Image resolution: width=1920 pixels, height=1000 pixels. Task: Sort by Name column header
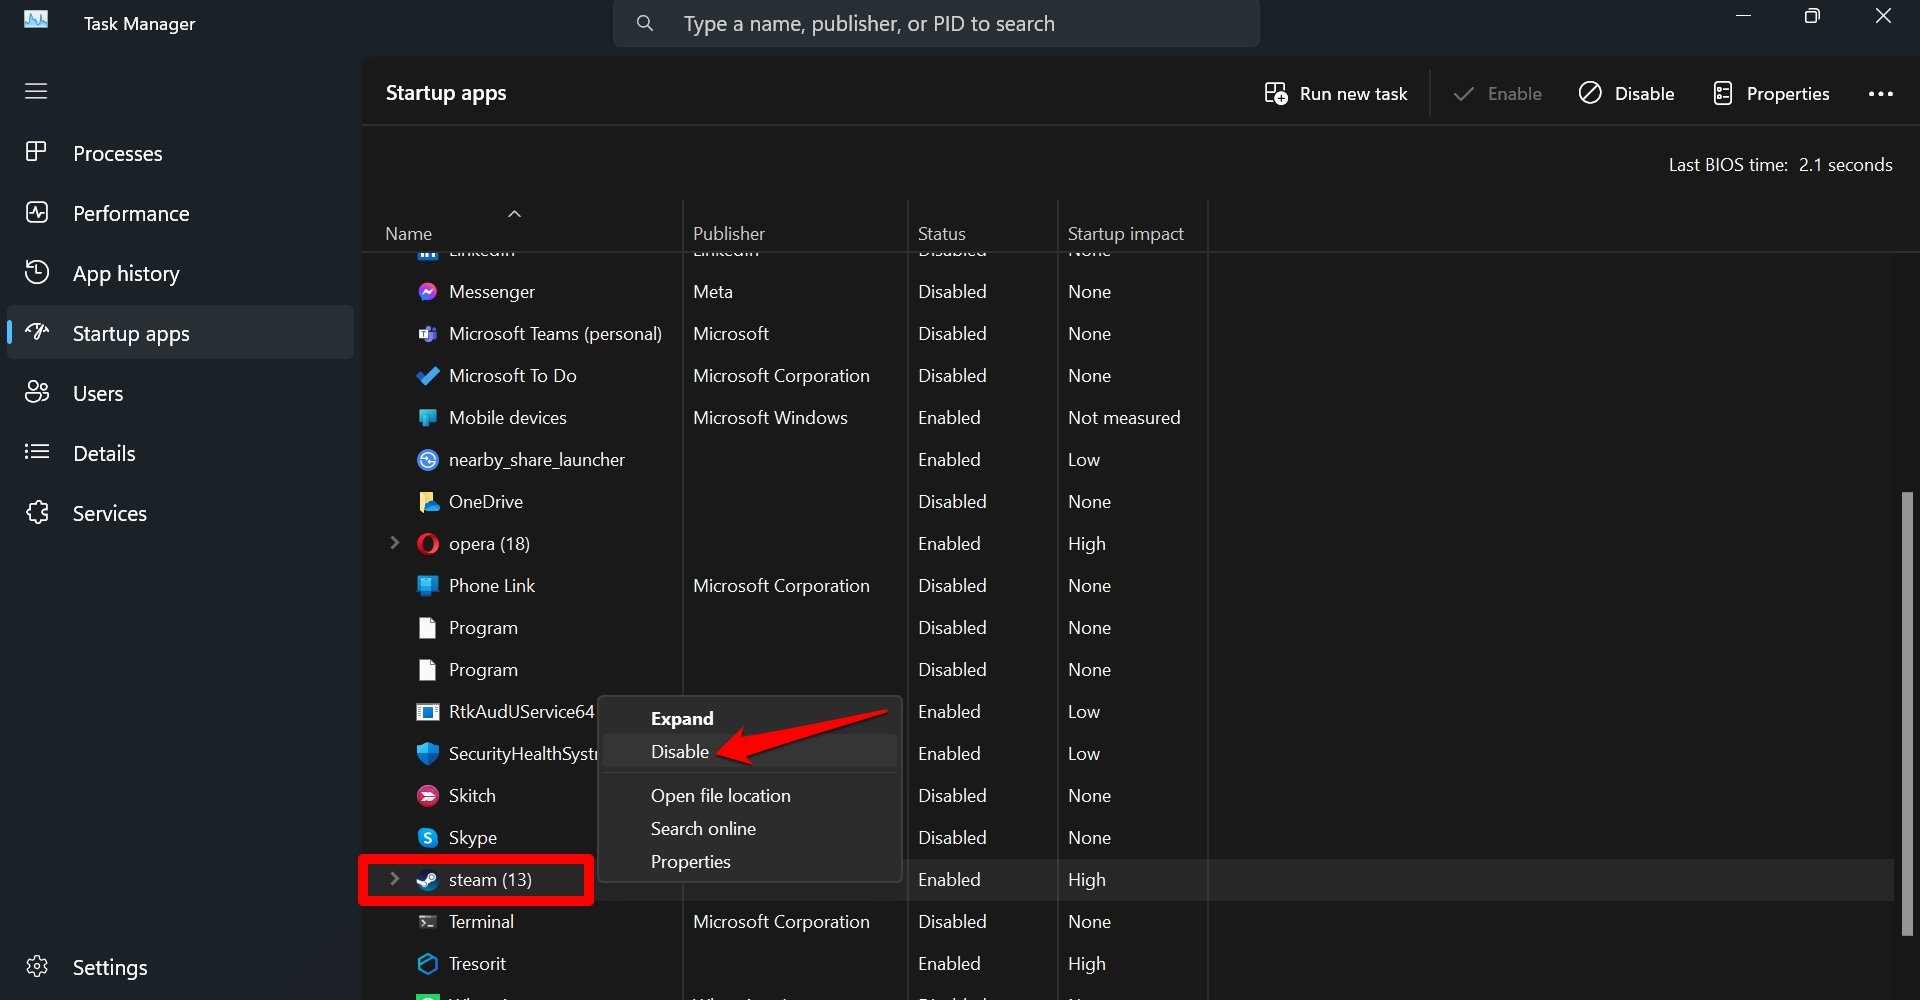pos(408,234)
